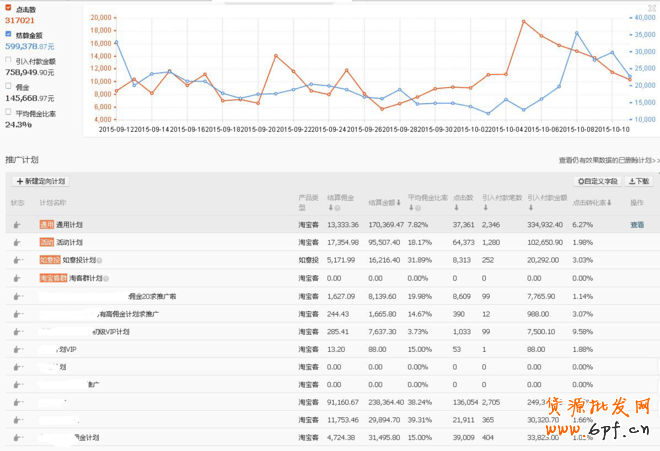The height and width of the screenshot is (451, 660).
Task: Click 计划名称 column header
Action: point(54,202)
